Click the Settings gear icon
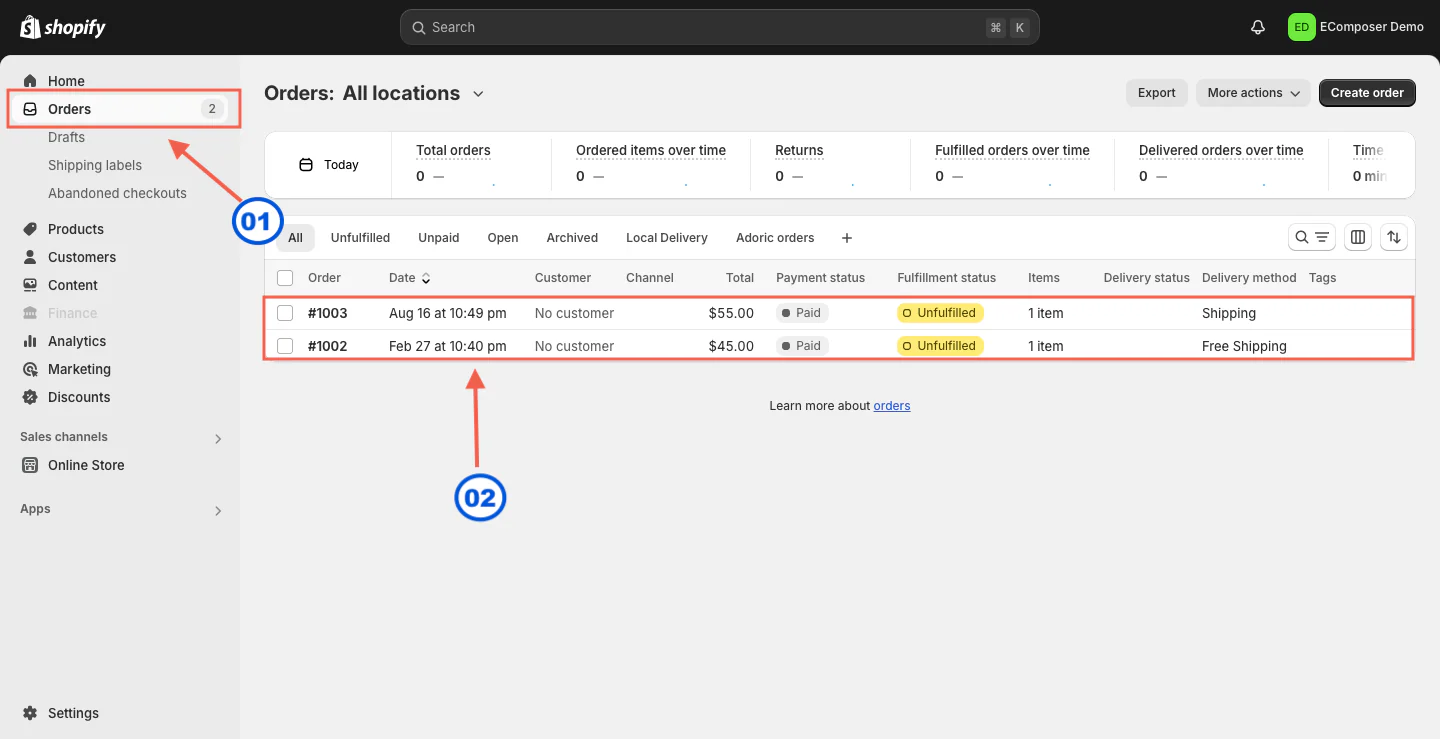The image size is (1440, 739). [x=30, y=713]
